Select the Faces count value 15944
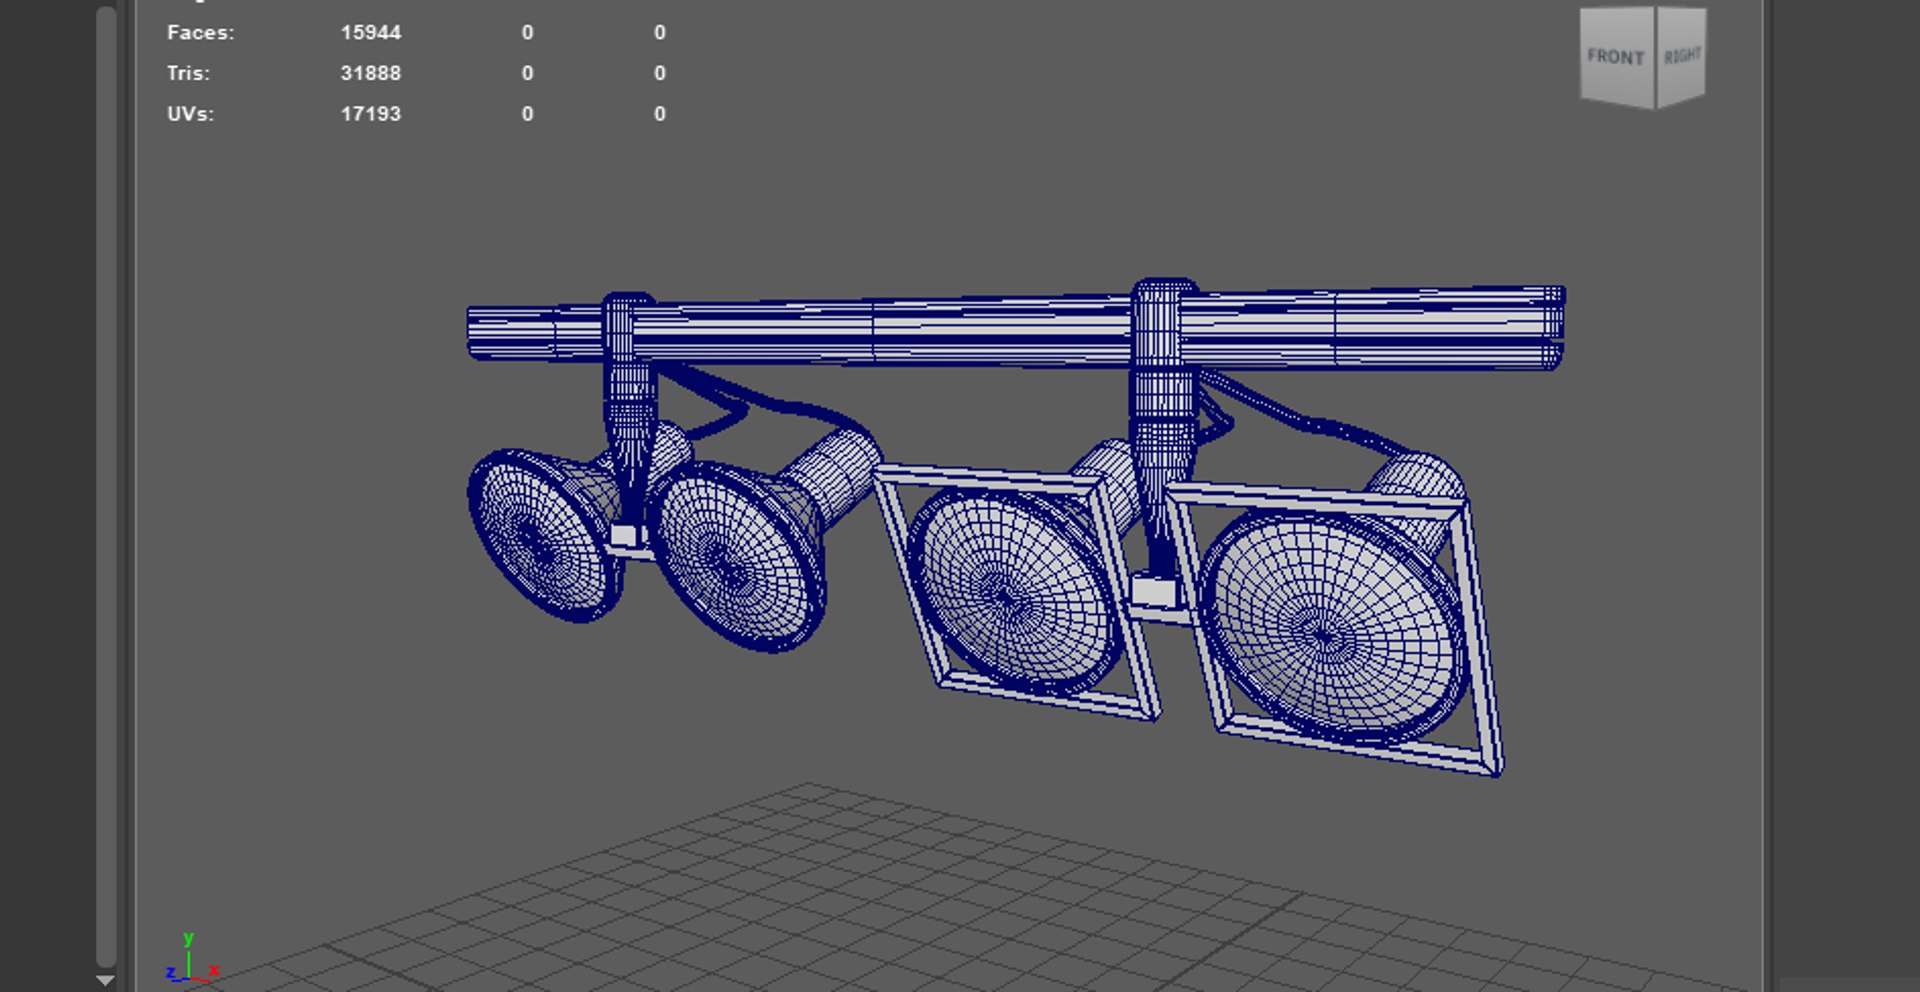The width and height of the screenshot is (1920, 992). 371,33
